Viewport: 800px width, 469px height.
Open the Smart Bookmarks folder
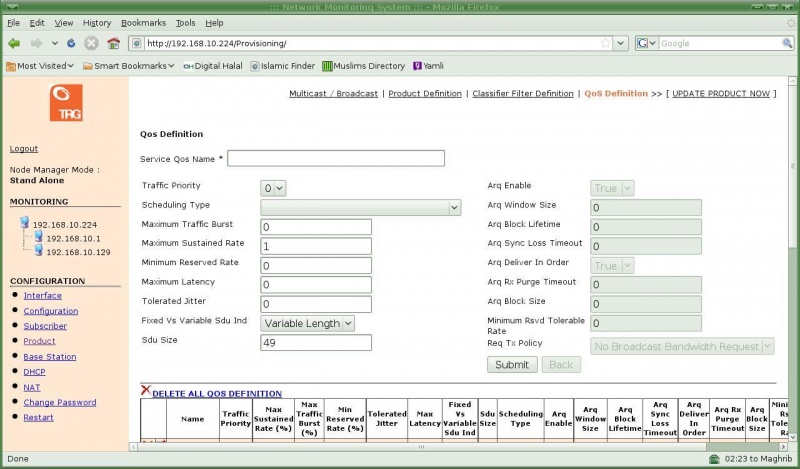click(129, 66)
